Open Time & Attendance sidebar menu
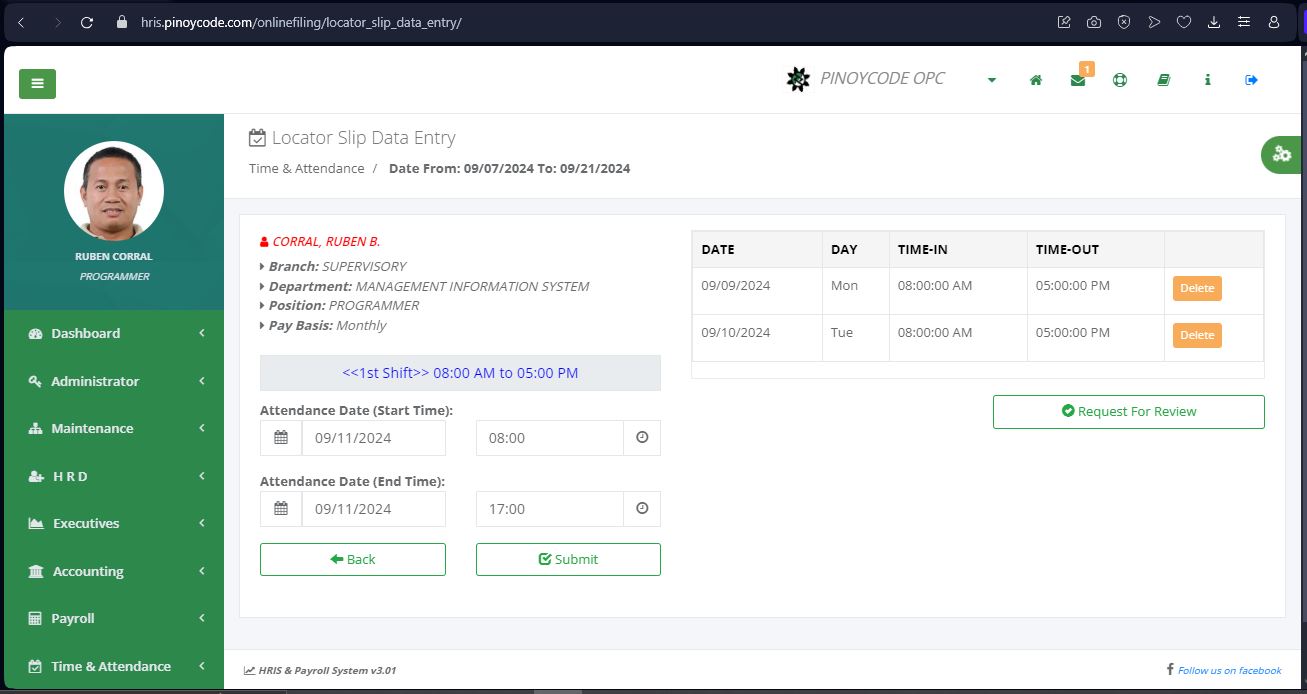The image size is (1307, 694). [114, 666]
